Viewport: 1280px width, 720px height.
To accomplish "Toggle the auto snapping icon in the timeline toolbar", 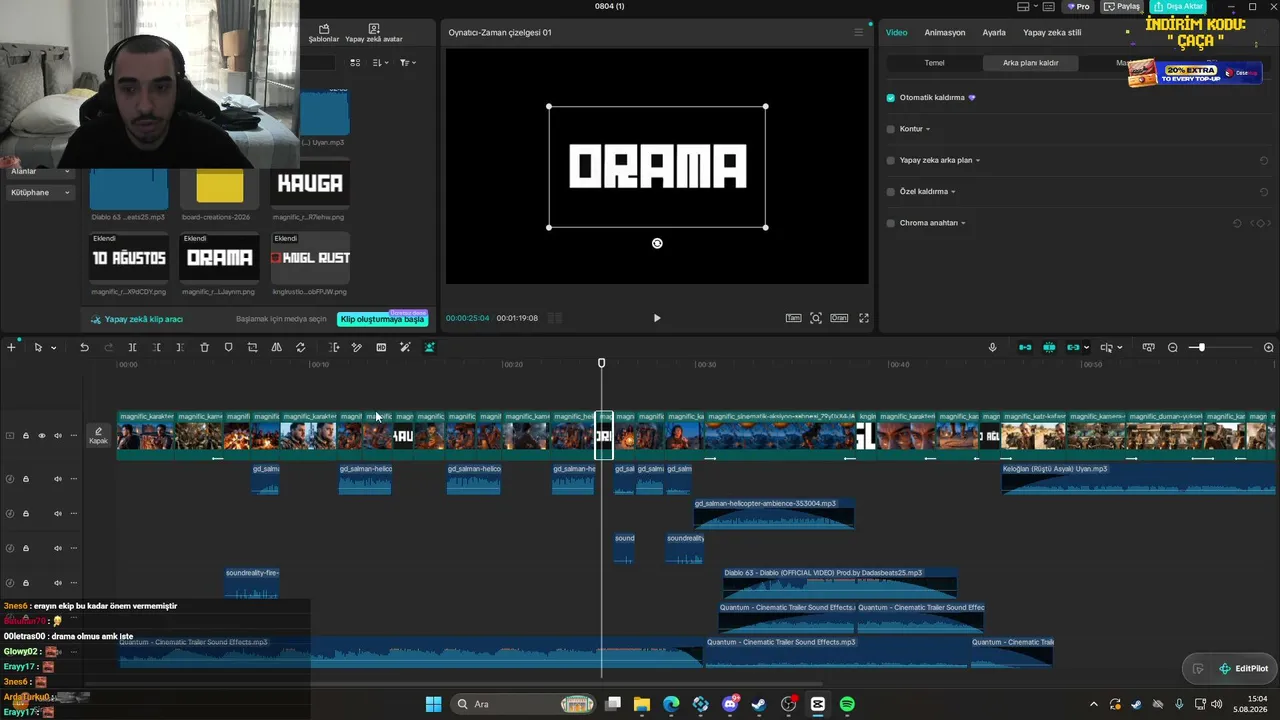I will 1049,347.
